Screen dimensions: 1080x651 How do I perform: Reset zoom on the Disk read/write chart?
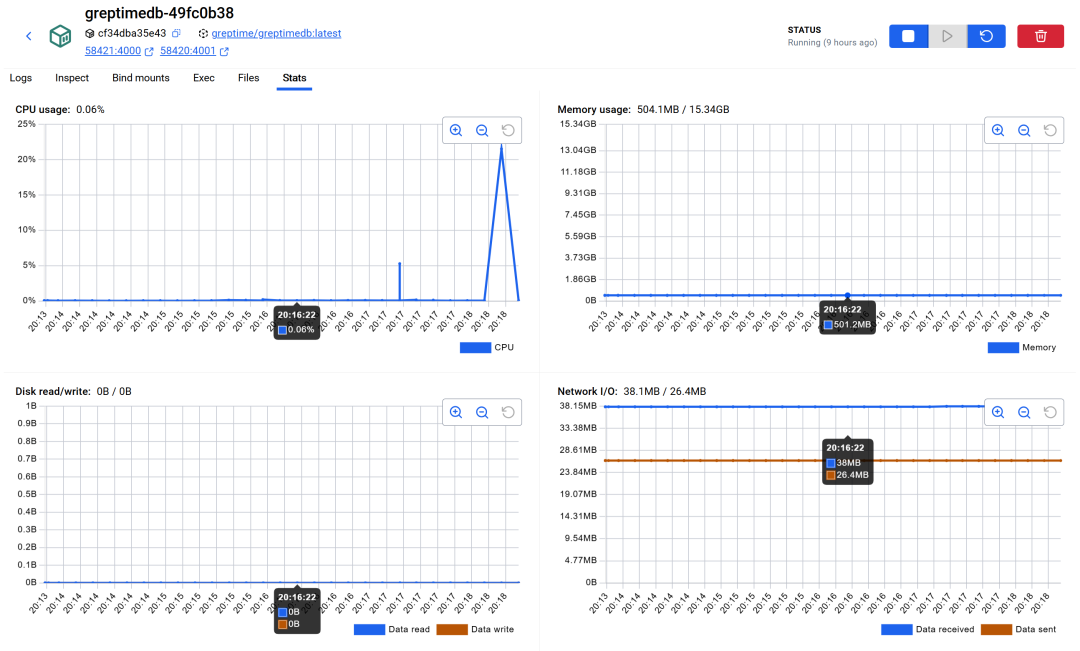[x=508, y=412]
